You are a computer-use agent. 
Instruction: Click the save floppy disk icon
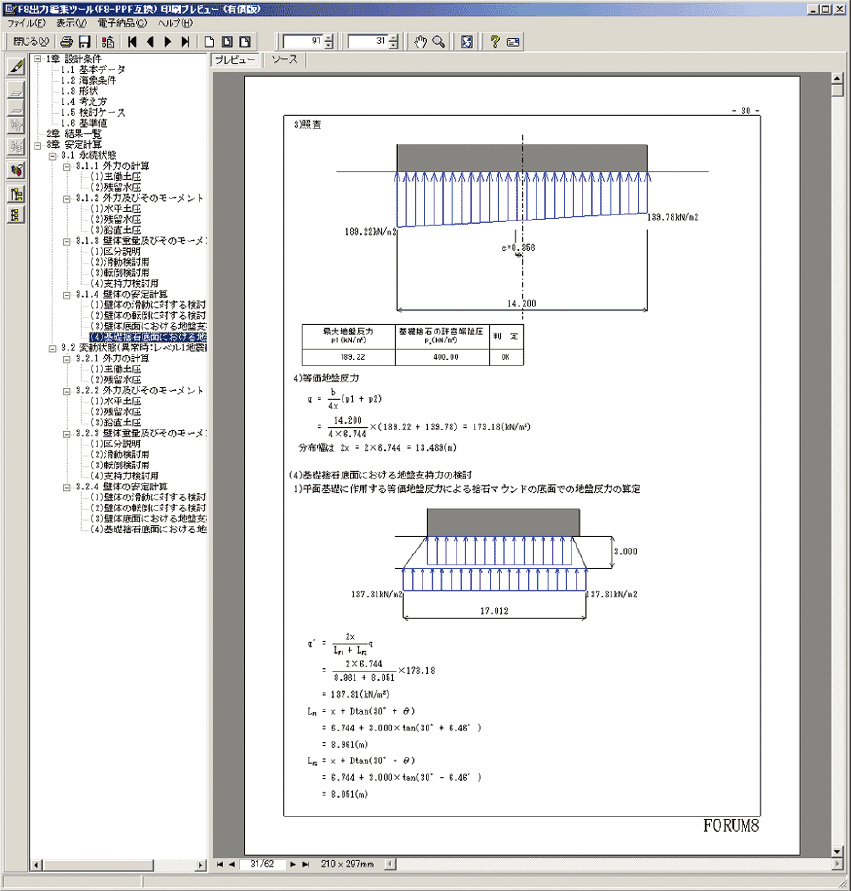tap(85, 41)
